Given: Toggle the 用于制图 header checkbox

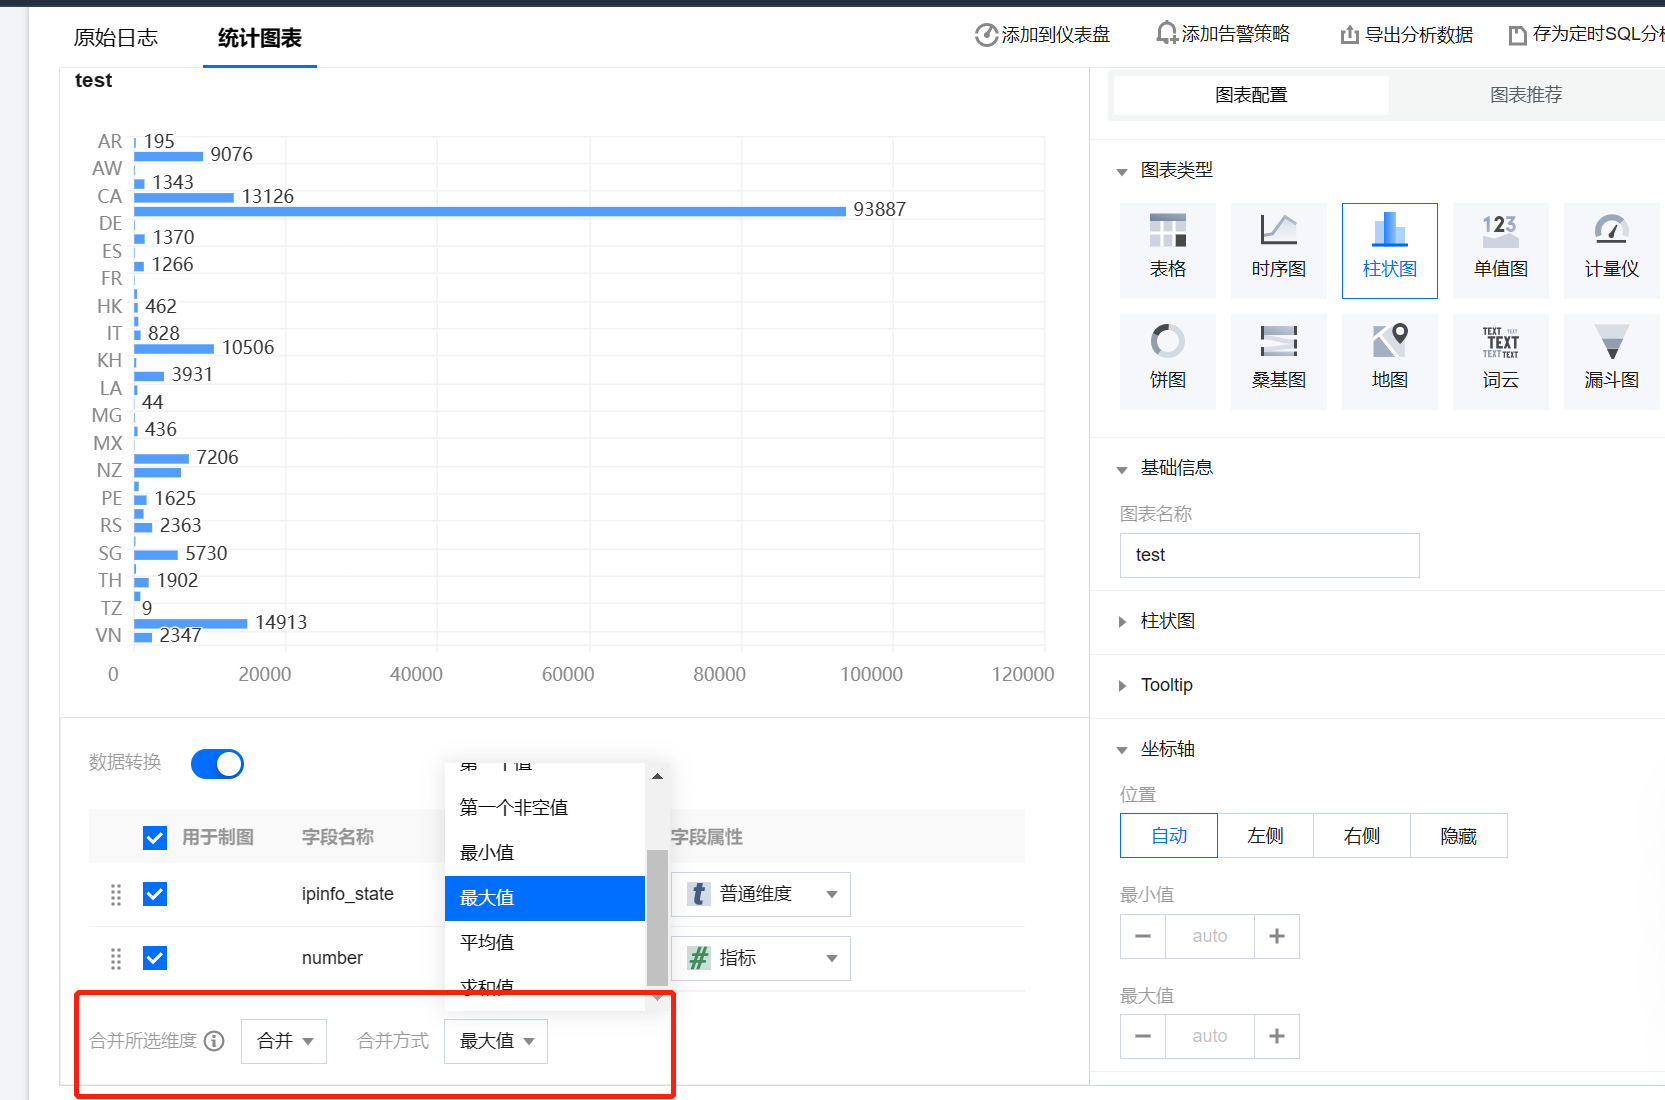Looking at the screenshot, I should (155, 837).
